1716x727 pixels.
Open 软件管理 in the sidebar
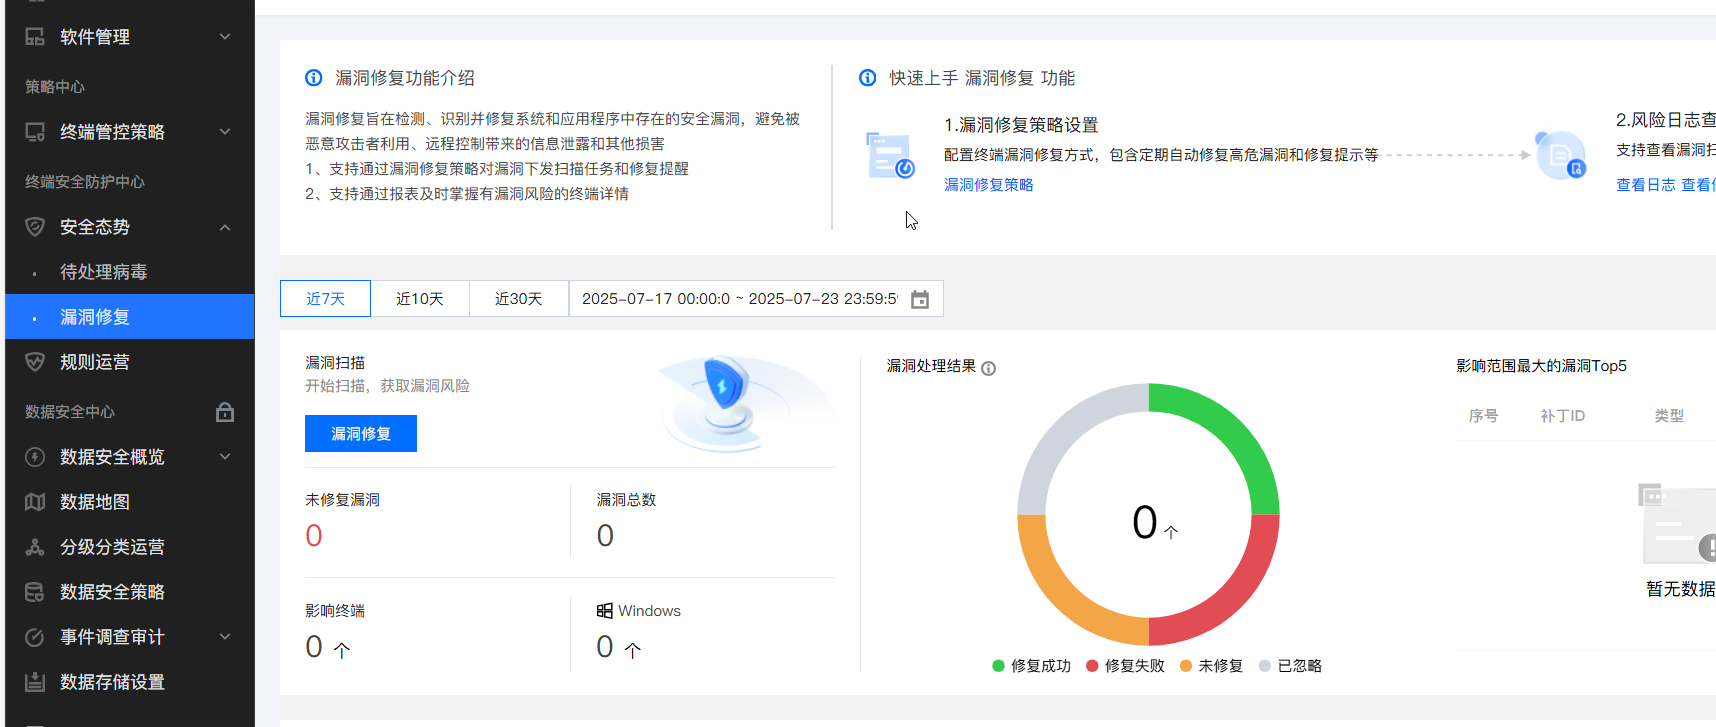[130, 37]
